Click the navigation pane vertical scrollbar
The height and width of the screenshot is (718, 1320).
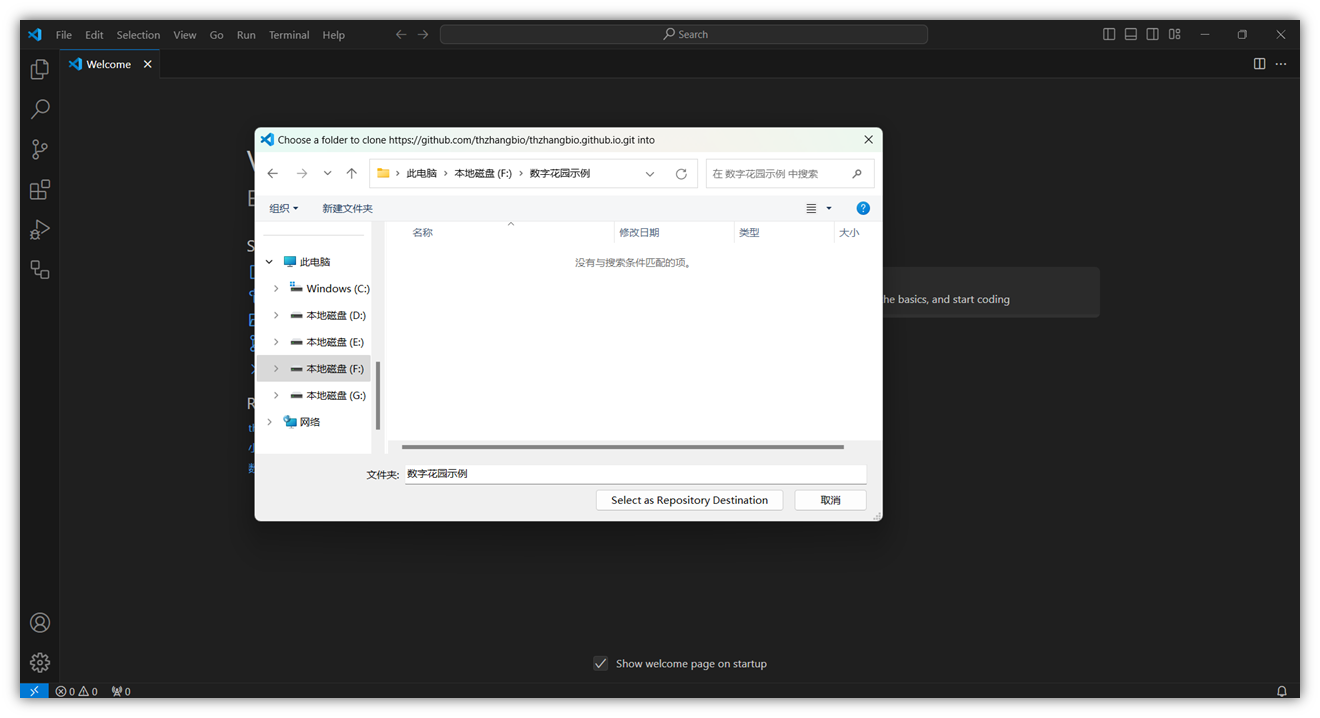tap(378, 395)
